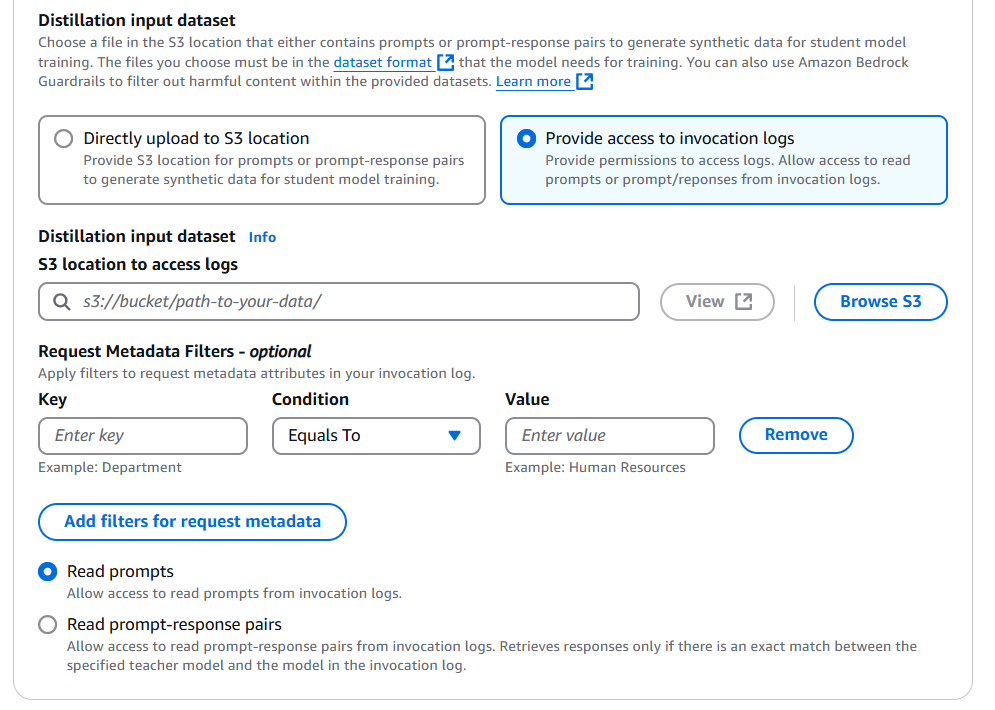Click the Enter key input field
The width and height of the screenshot is (995, 710).
point(143,436)
